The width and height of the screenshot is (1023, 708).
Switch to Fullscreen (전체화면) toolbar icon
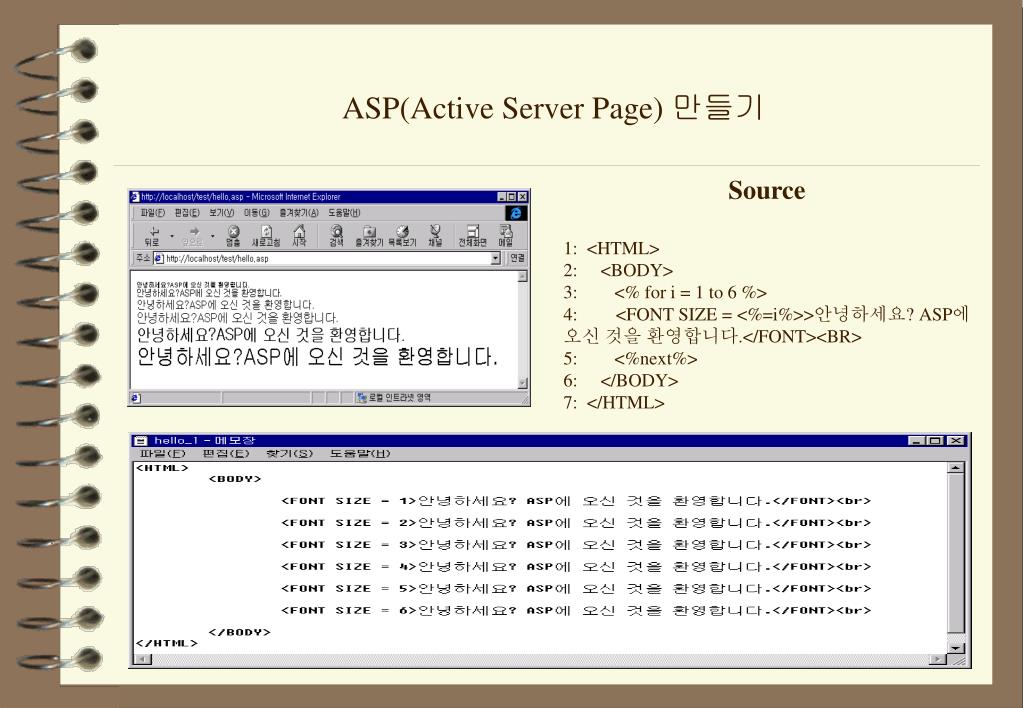(x=472, y=236)
